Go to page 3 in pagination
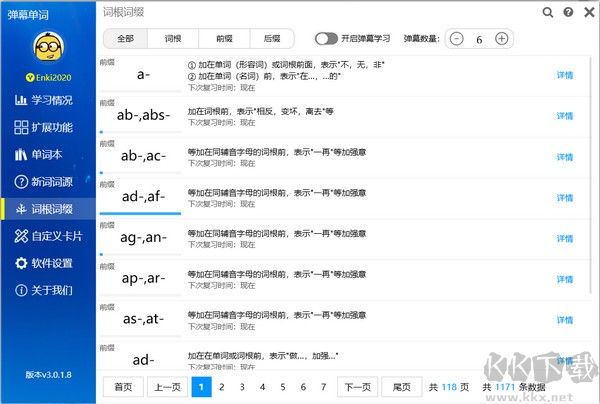Image resolution: width=600 pixels, height=404 pixels. pyautogui.click(x=243, y=387)
